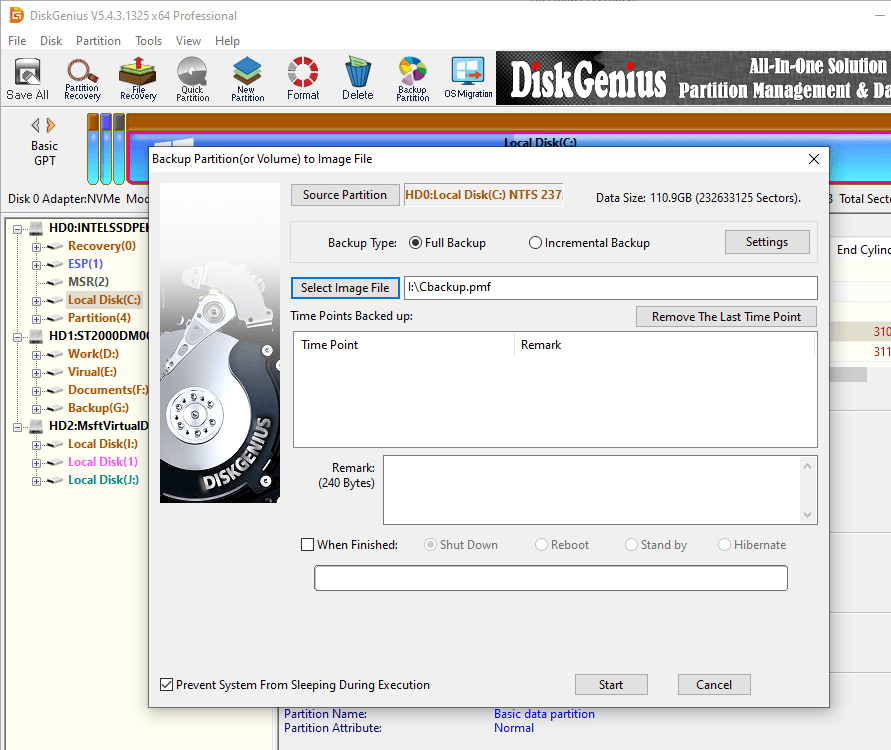Screen dimensions: 891x750
Task: Collapse the HD1:ST2000DM disk node
Action: [19, 336]
